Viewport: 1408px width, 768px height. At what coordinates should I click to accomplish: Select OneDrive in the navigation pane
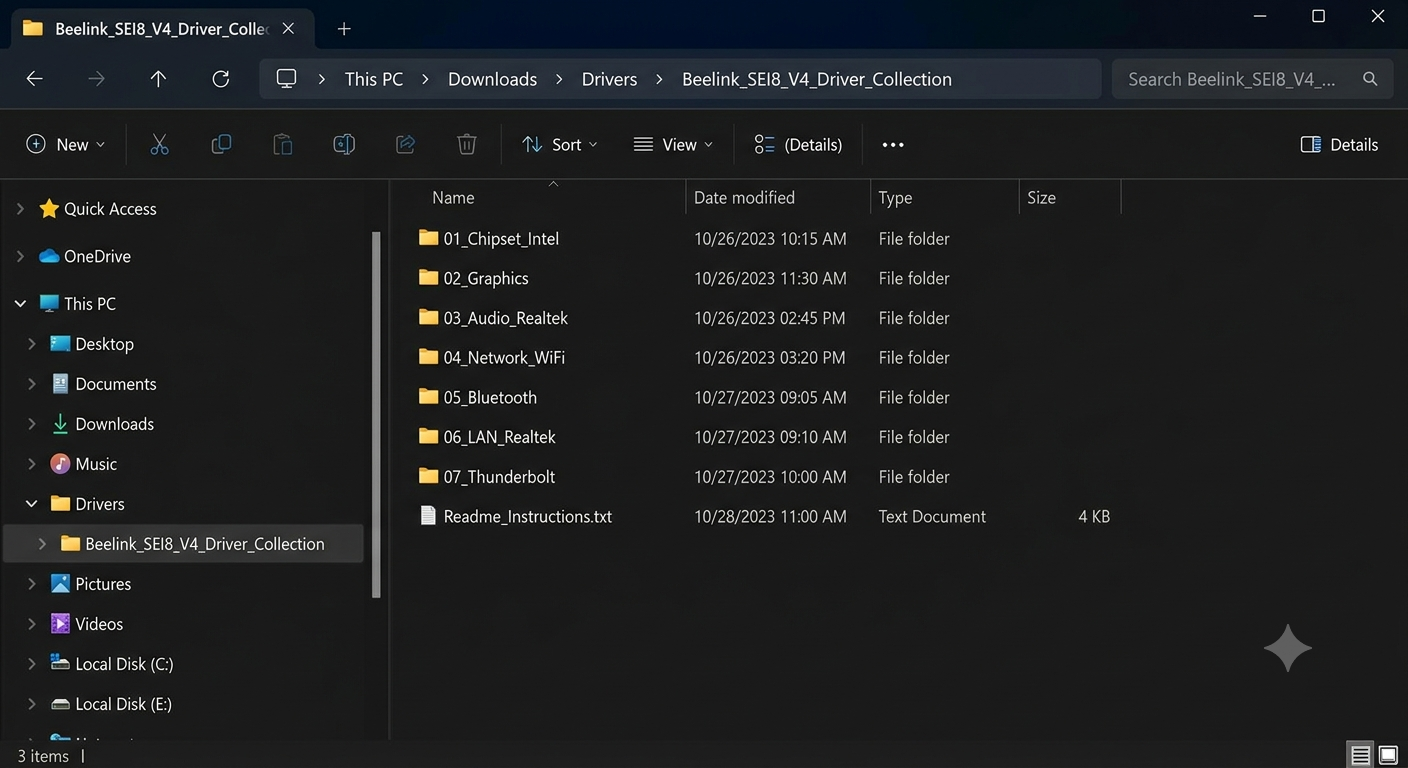97,256
